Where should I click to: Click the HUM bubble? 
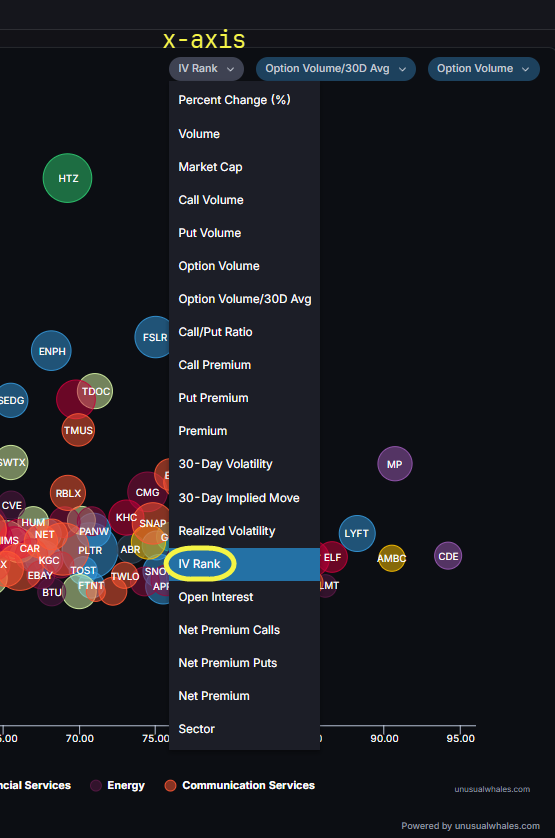[33, 522]
